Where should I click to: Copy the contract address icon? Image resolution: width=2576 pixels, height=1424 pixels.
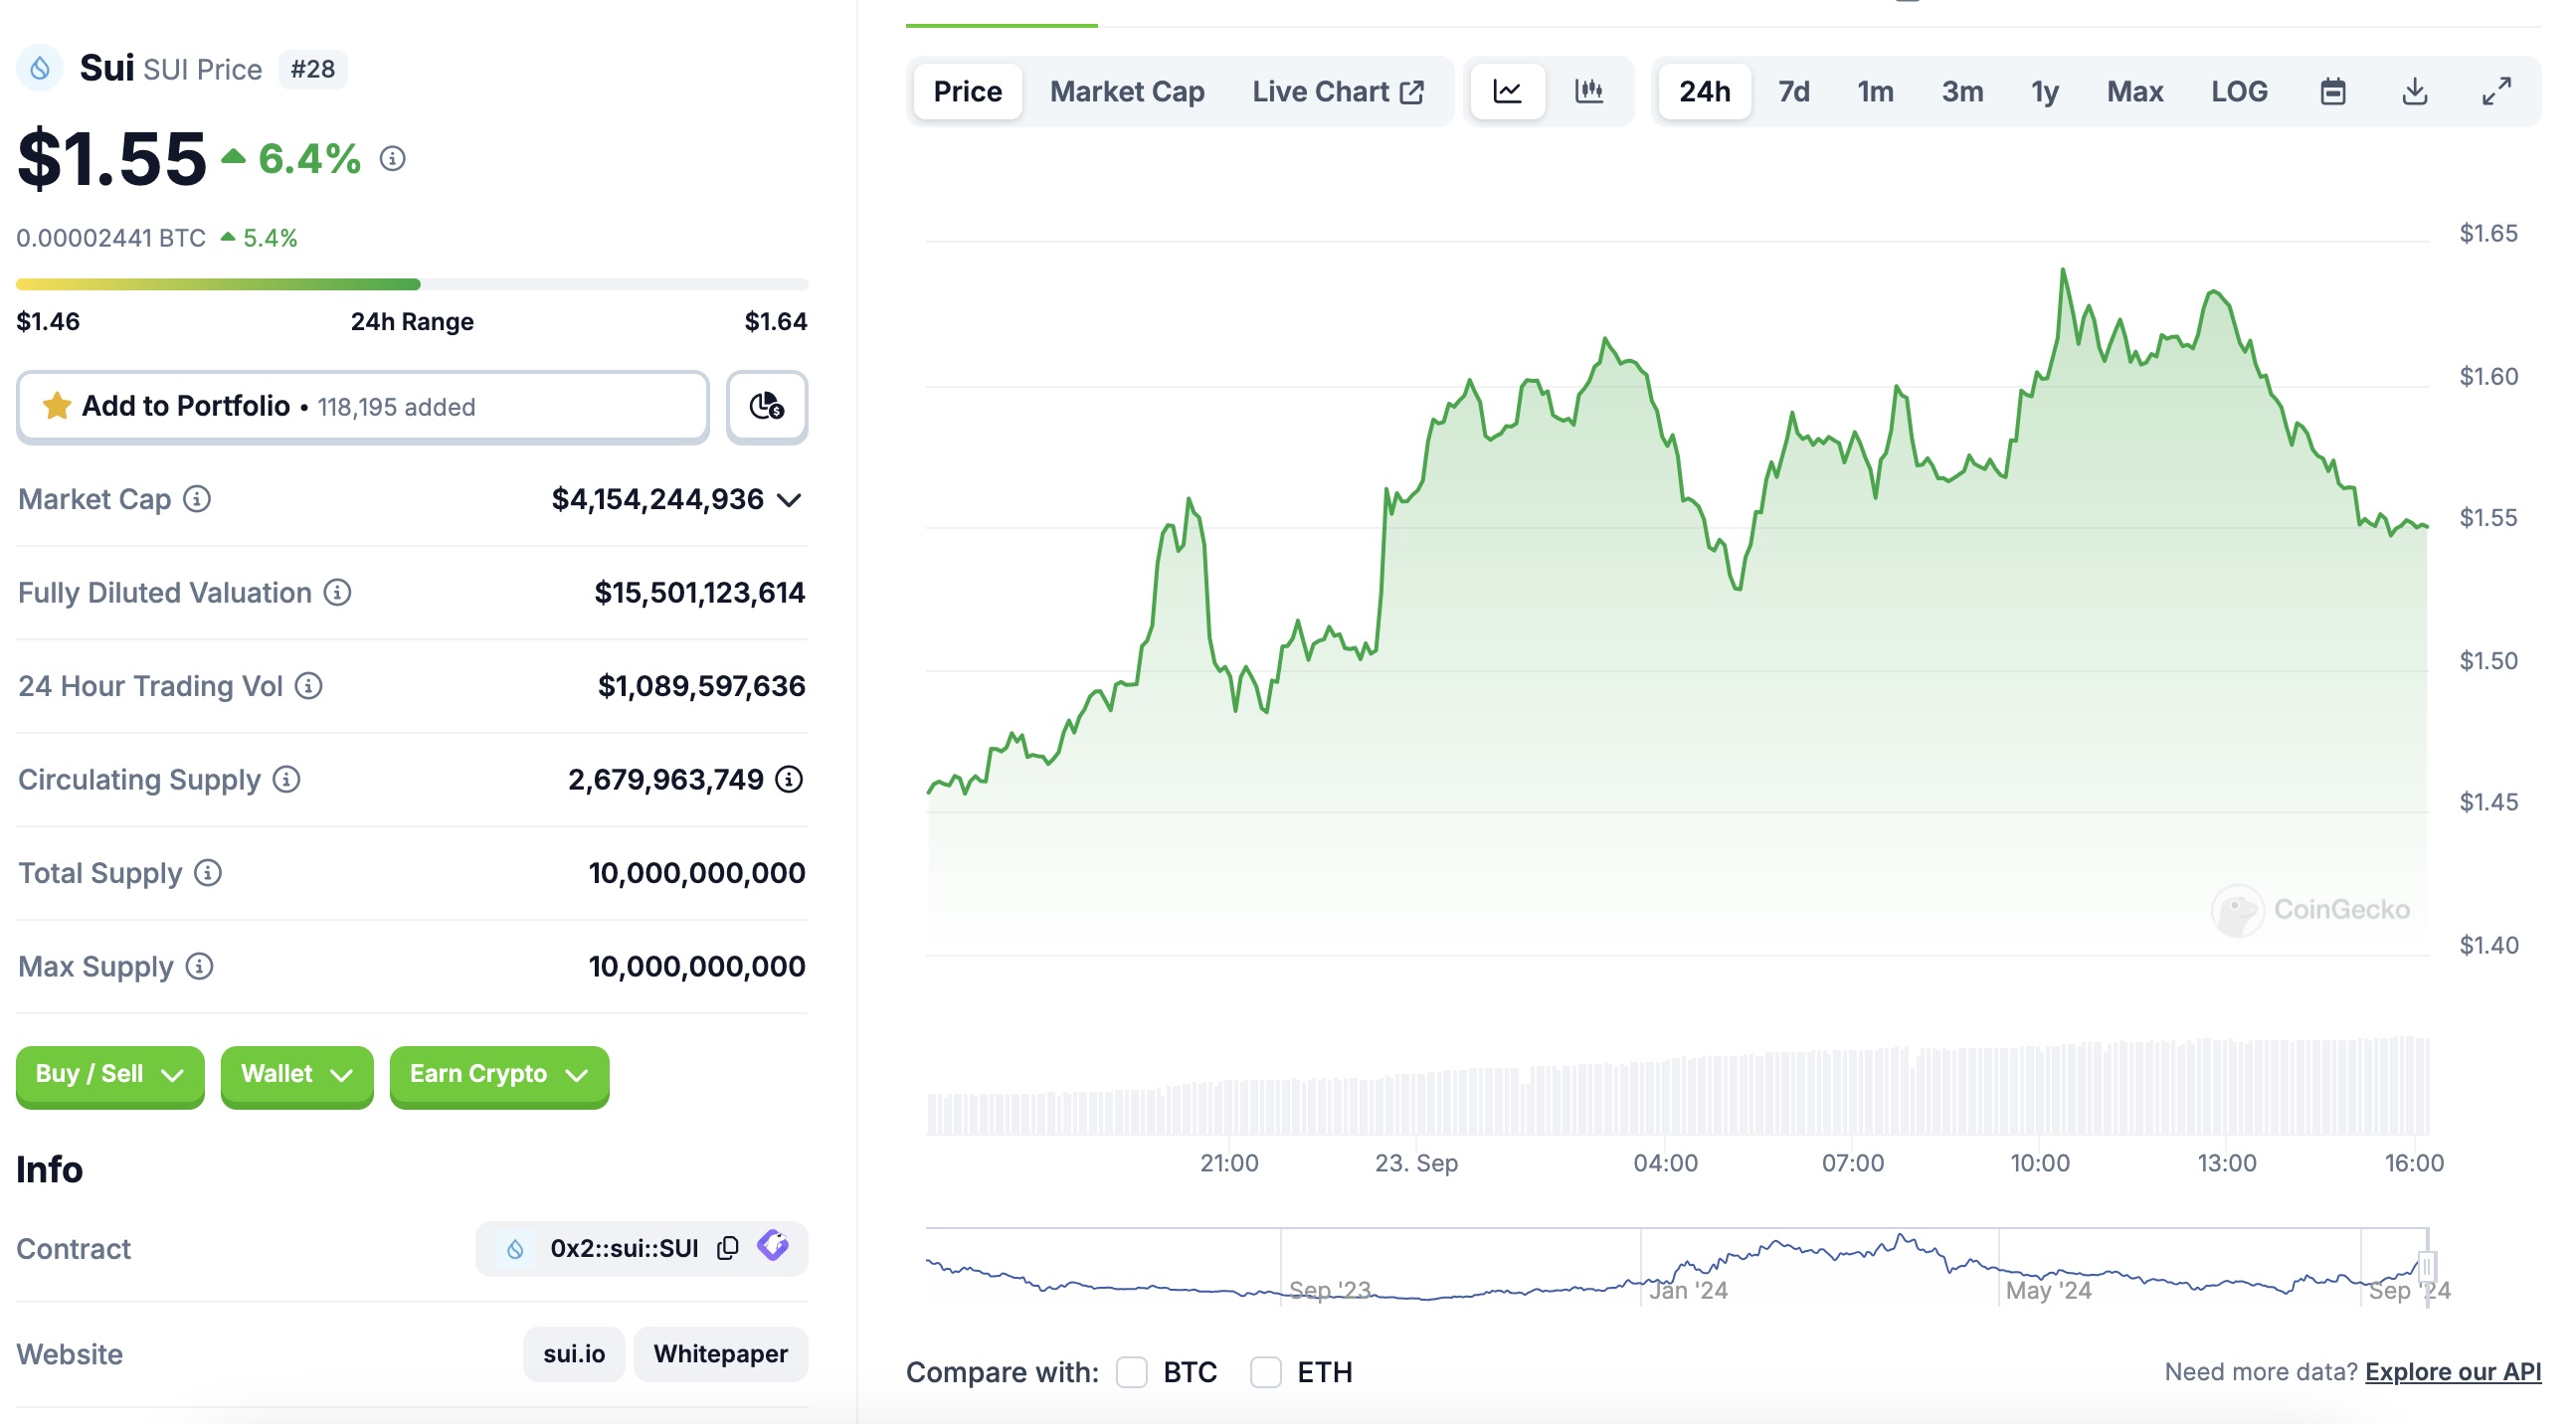[x=728, y=1248]
